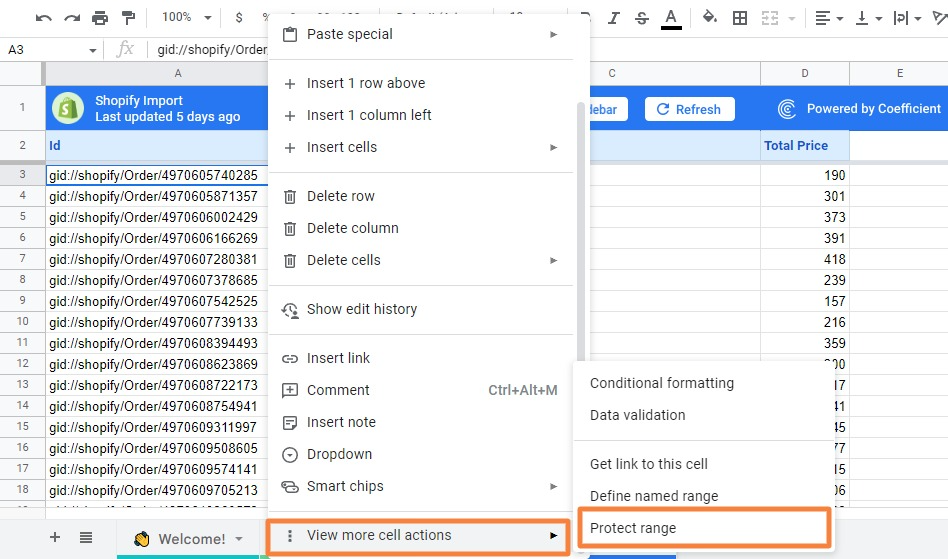The height and width of the screenshot is (559, 948).
Task: Select cell with order 4970605871357
Action: click(157, 196)
